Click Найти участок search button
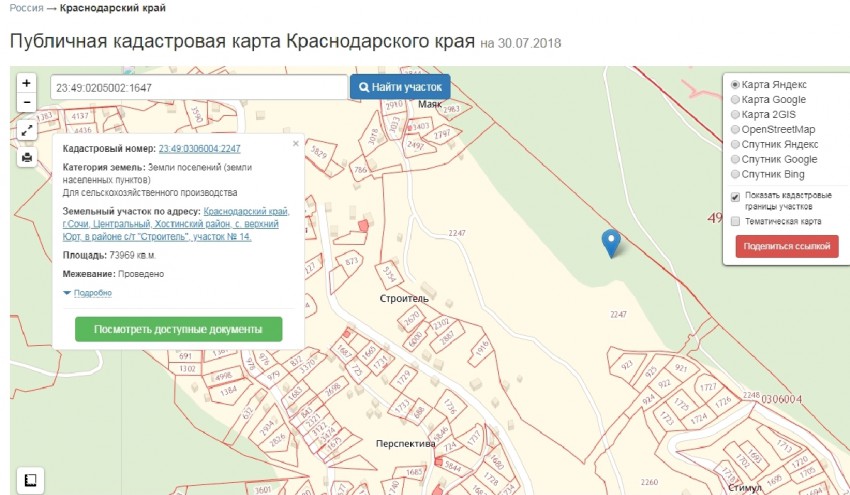Viewport: 850px width, 495px height. click(400, 87)
